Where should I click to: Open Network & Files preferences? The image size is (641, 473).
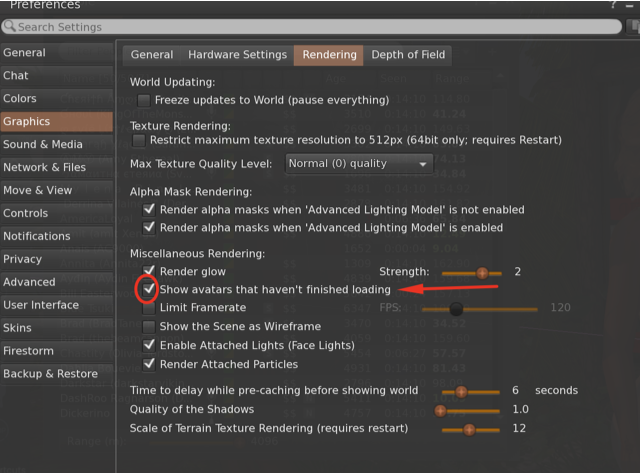[x=57, y=167]
